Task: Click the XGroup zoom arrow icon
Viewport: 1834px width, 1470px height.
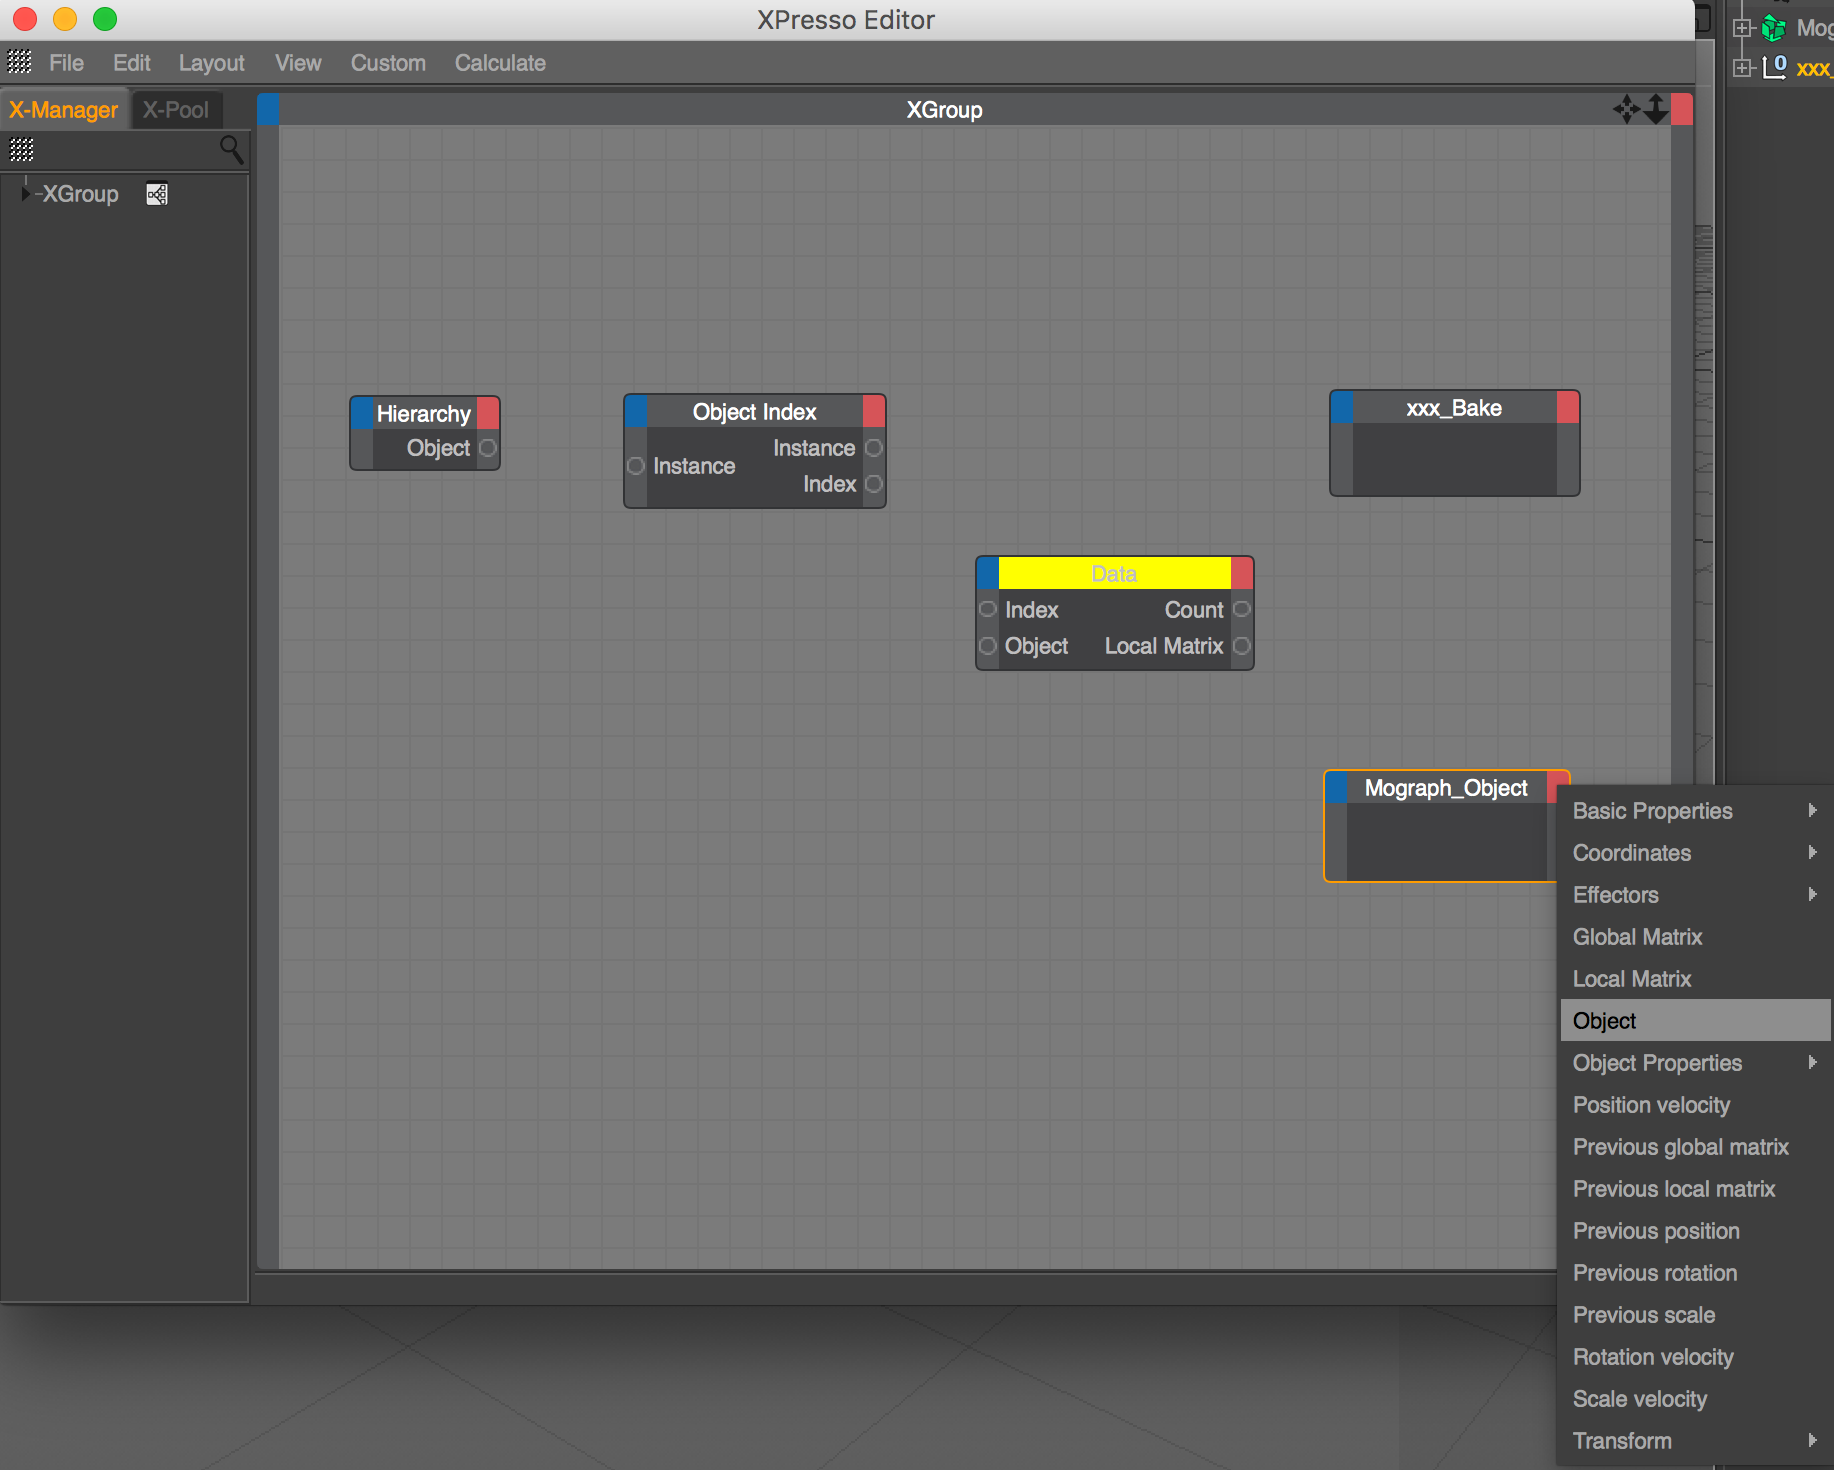Action: point(1656,109)
